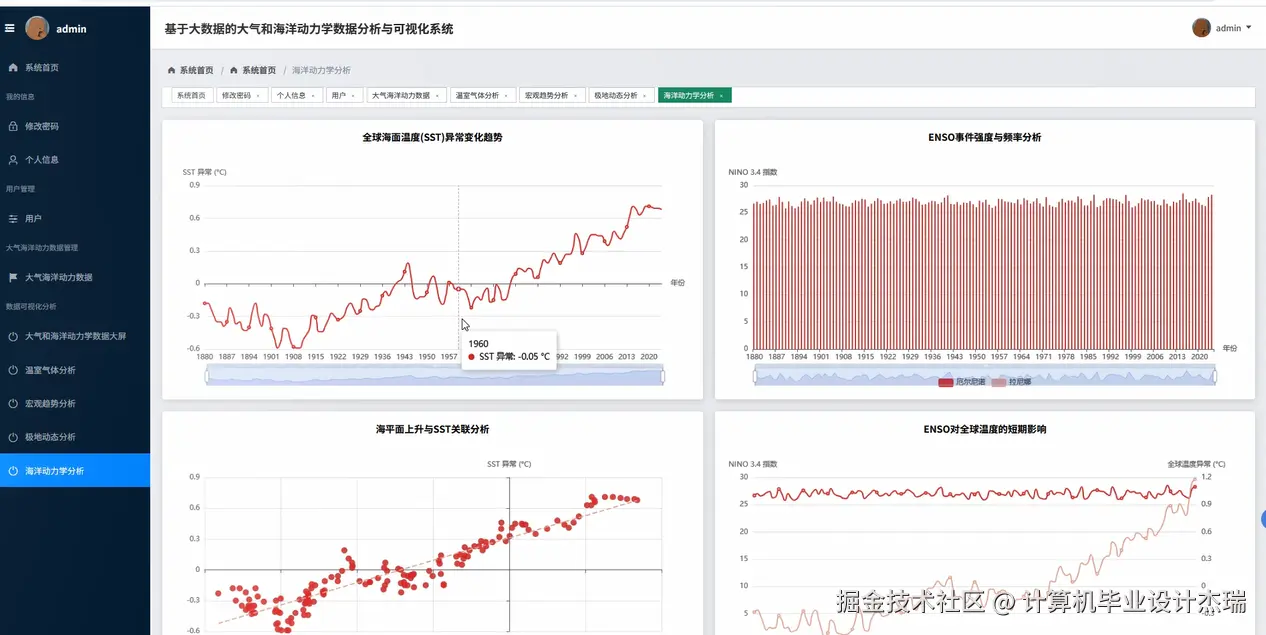Switch to the 修改密码 tab

click(x=241, y=96)
